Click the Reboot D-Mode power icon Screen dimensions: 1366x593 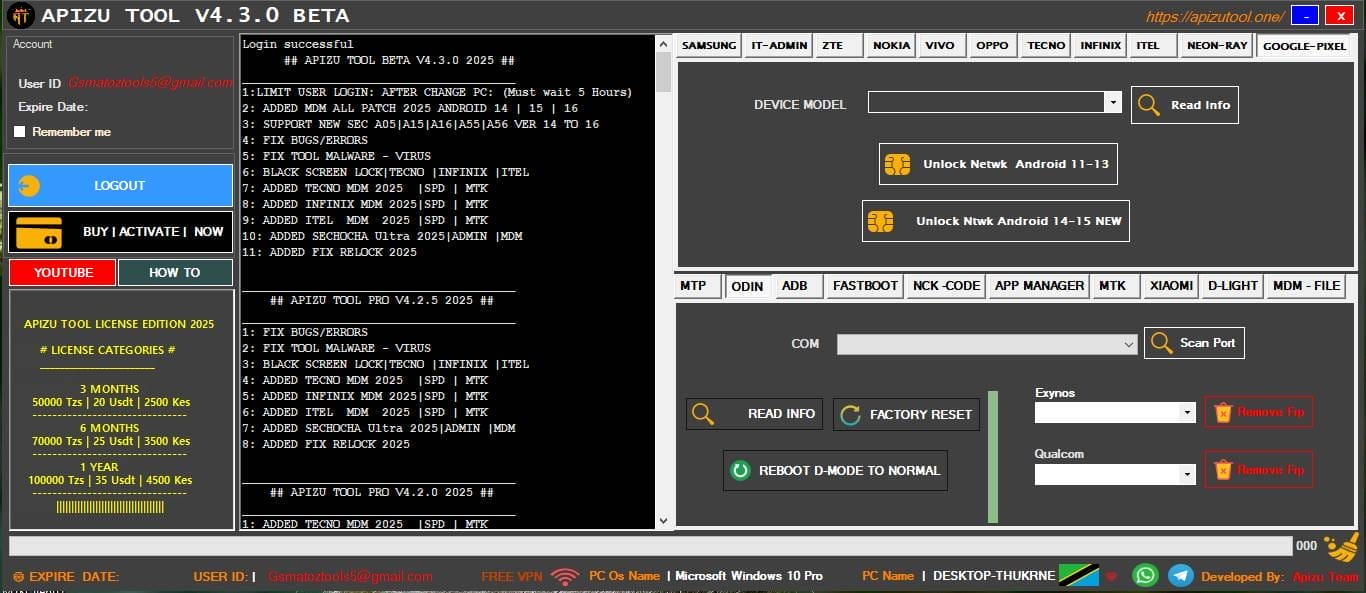click(740, 470)
